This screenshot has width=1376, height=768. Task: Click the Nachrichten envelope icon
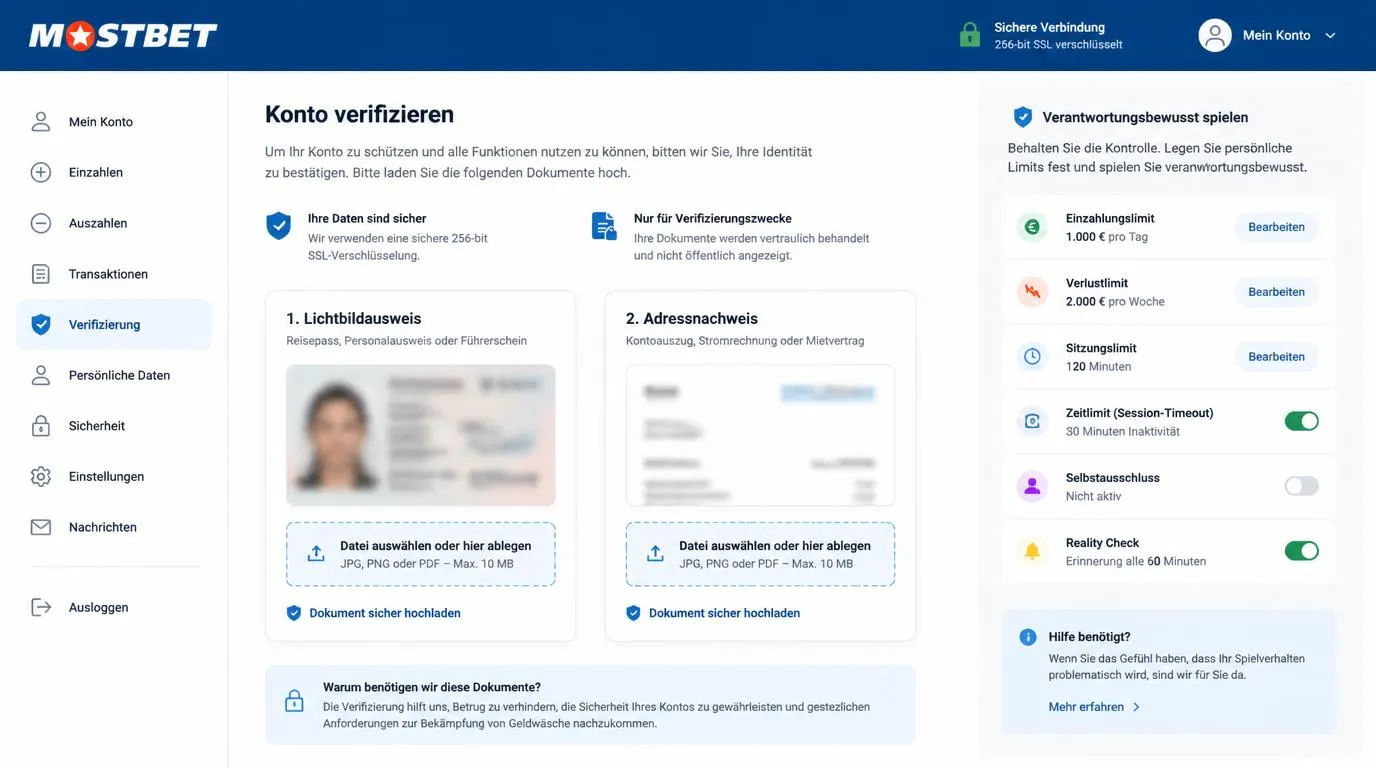coord(41,527)
